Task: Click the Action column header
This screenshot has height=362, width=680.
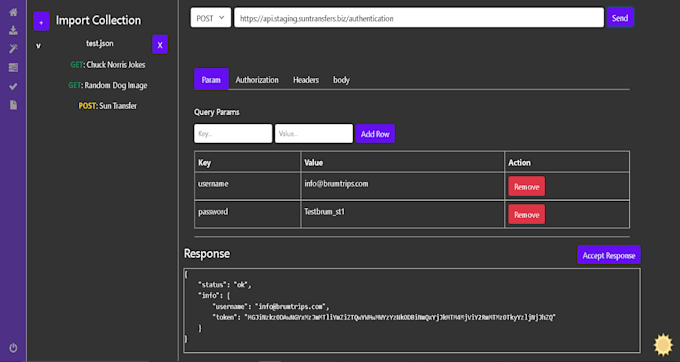Action: click(567, 162)
